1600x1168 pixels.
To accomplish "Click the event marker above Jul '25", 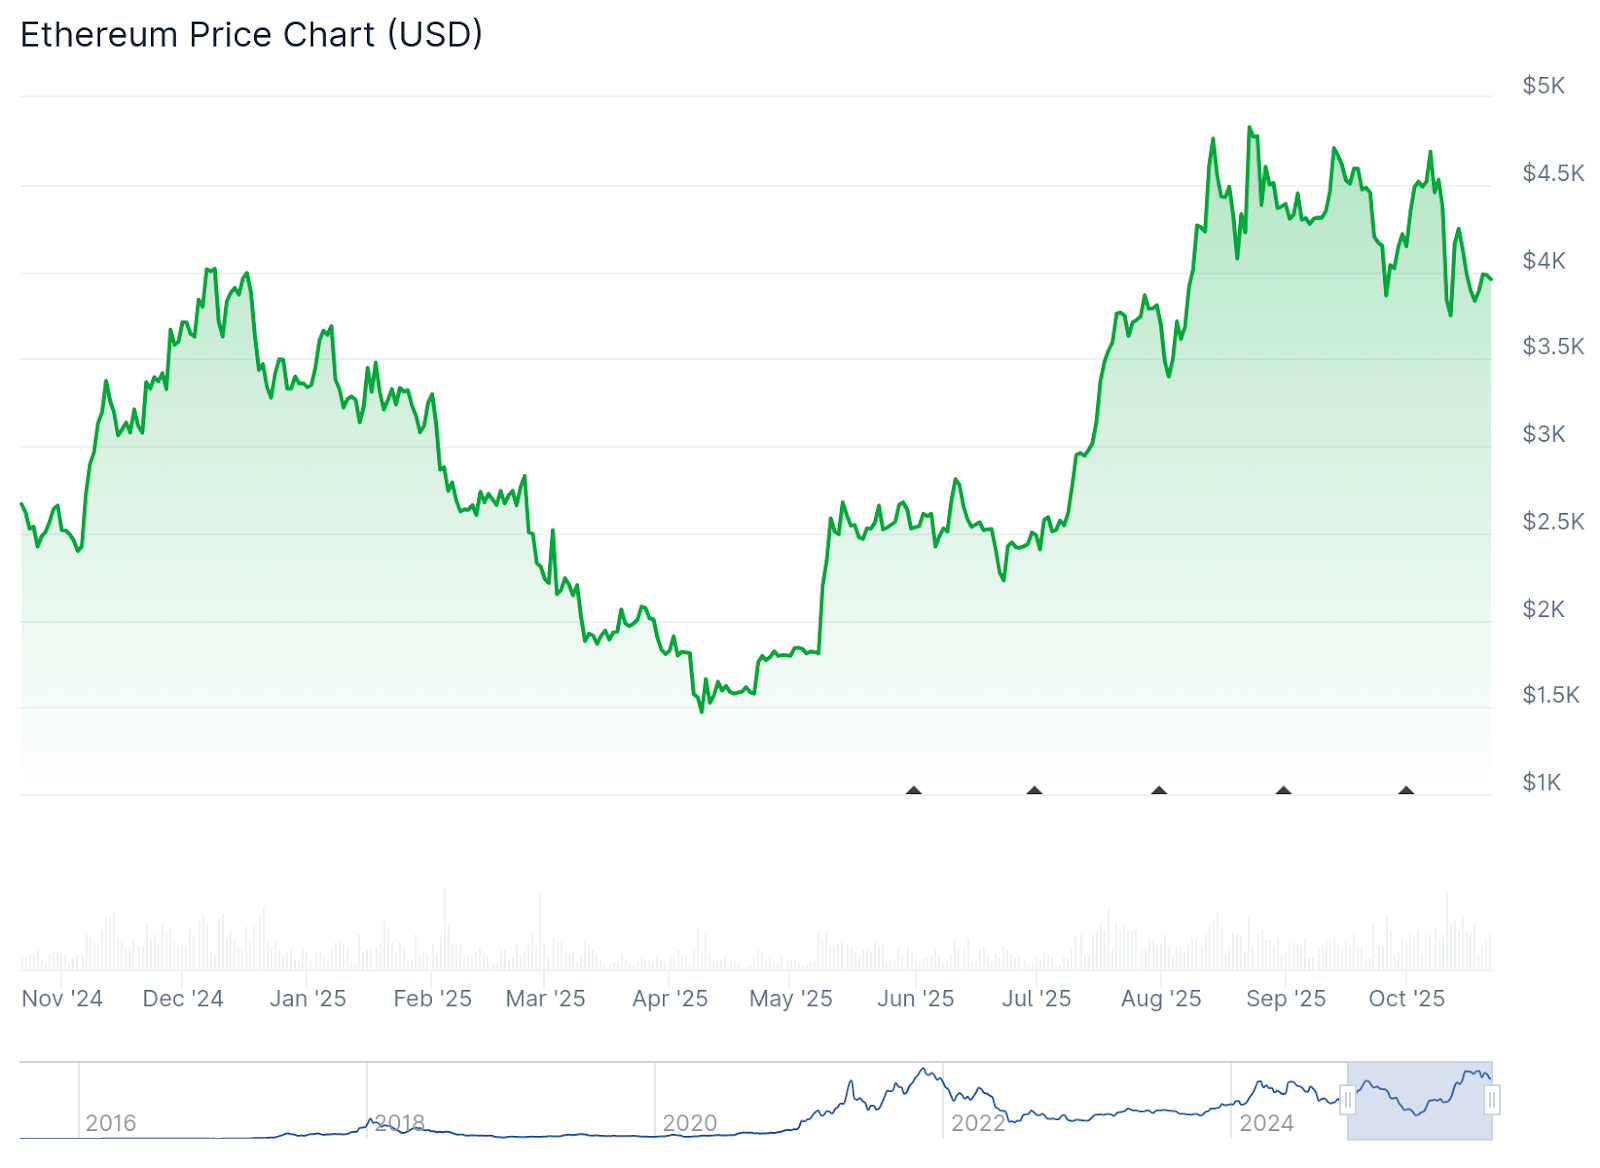I will [1034, 791].
